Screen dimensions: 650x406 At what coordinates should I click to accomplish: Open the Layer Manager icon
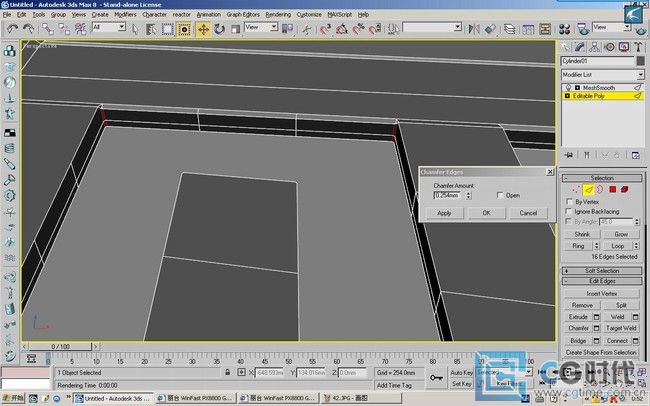coord(509,29)
